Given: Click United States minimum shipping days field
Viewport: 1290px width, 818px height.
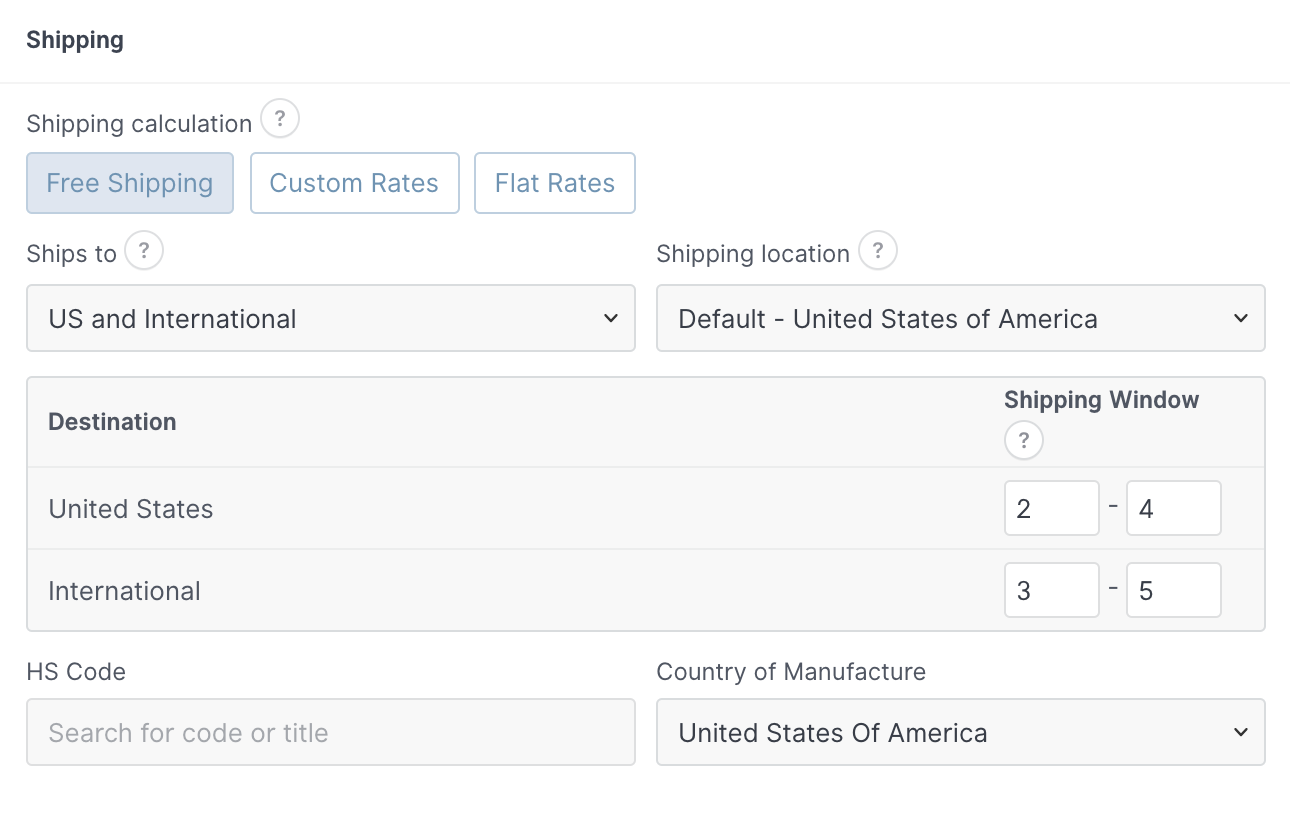Looking at the screenshot, I should (x=1051, y=508).
